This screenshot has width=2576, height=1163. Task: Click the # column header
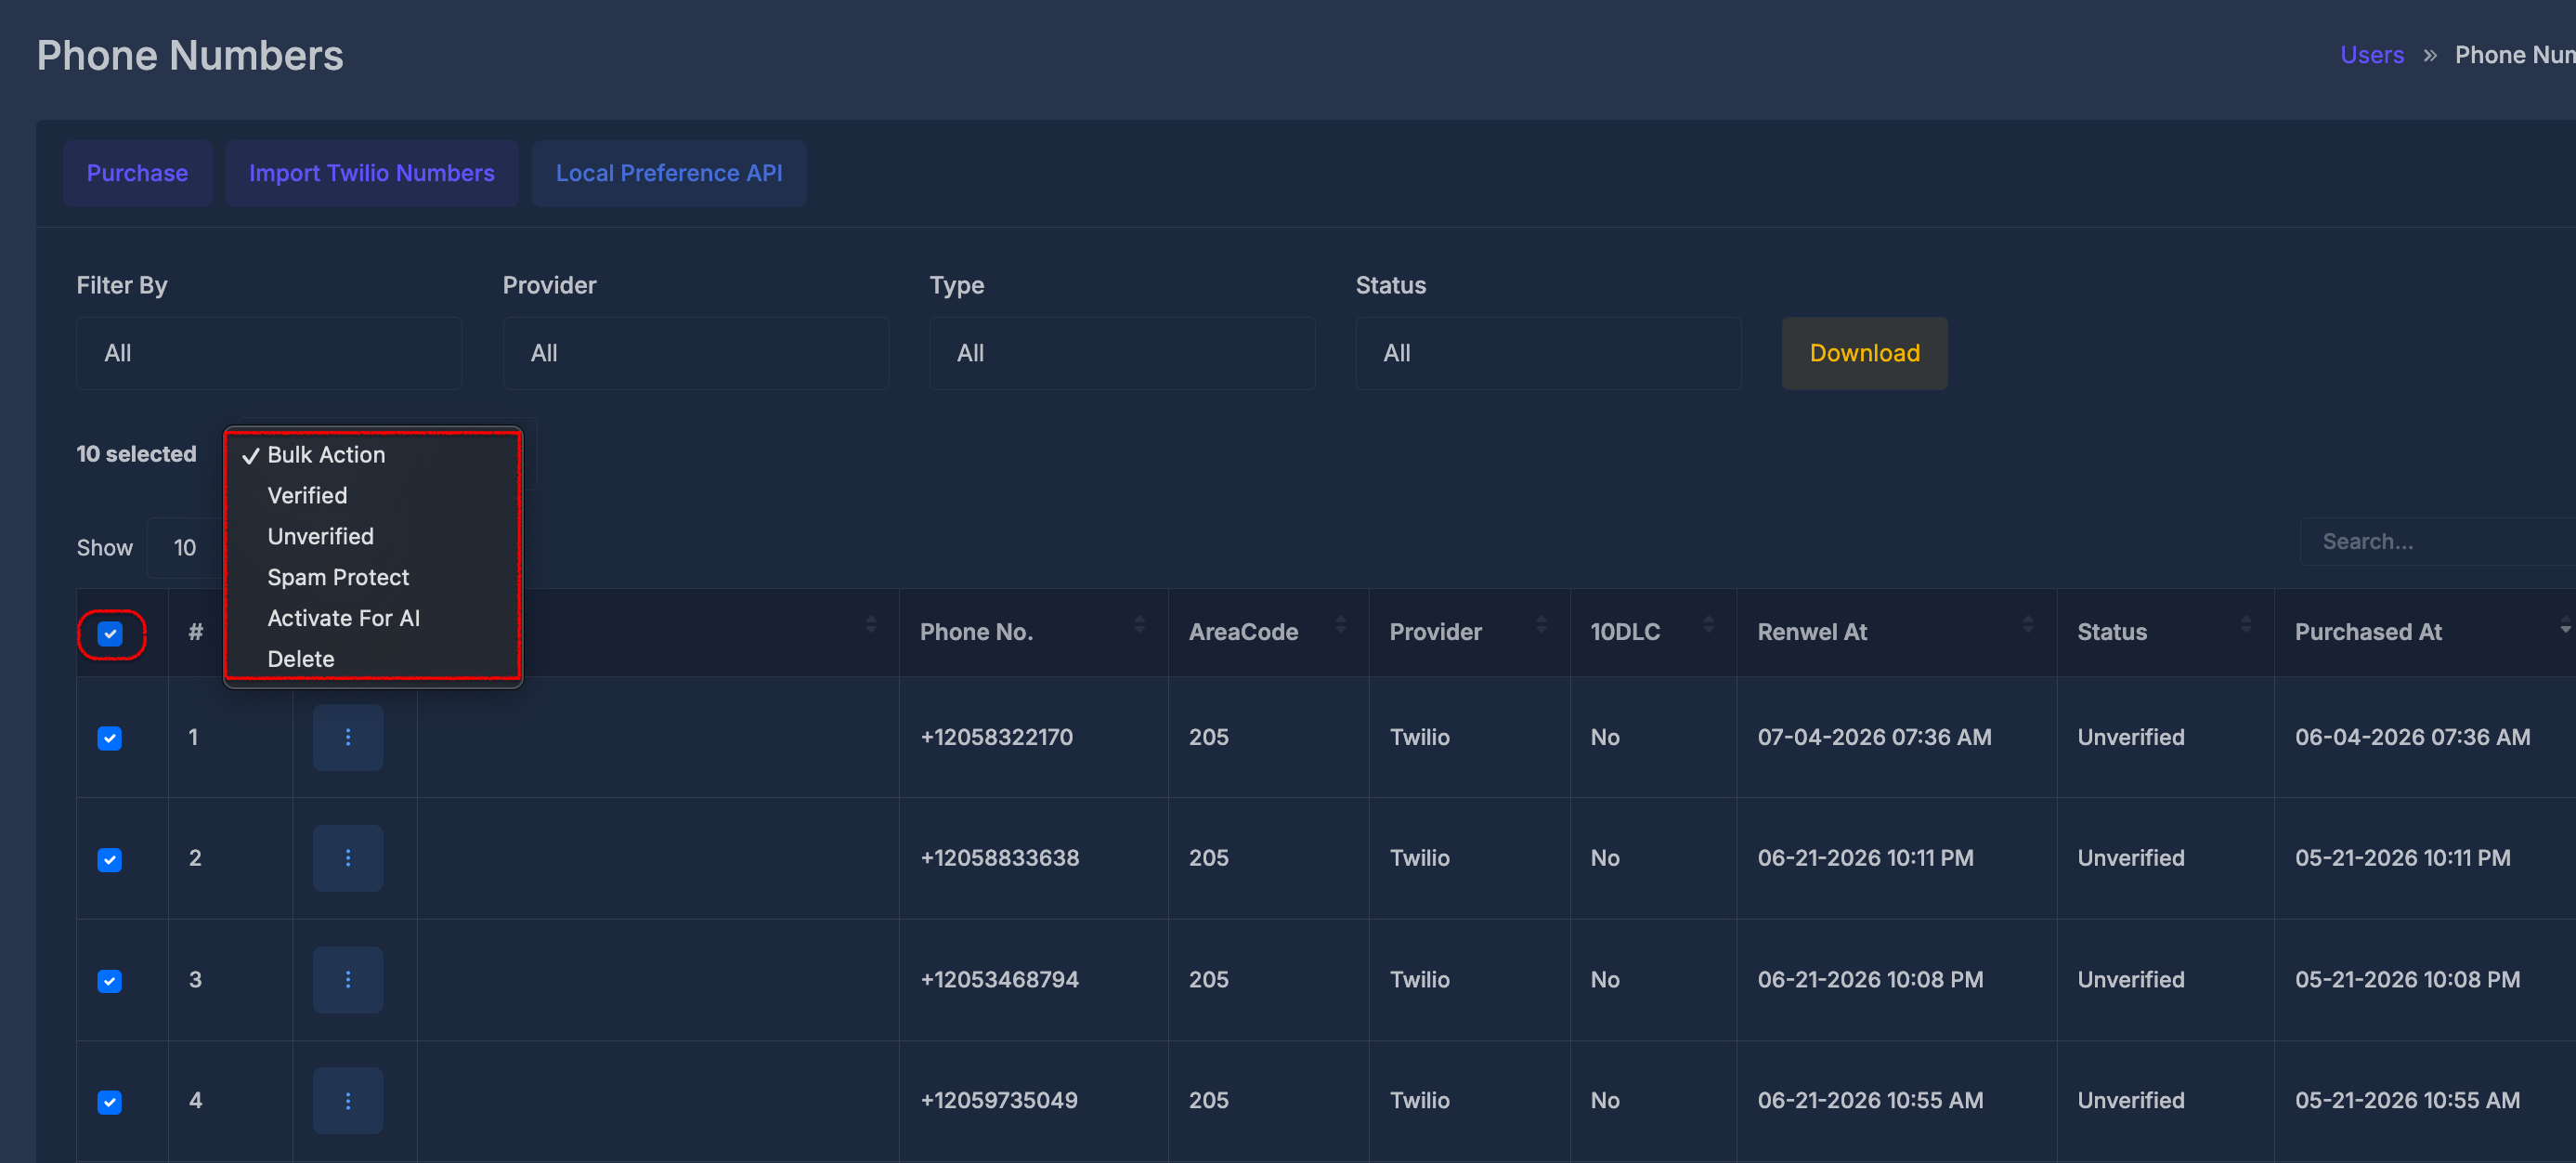[x=196, y=632]
